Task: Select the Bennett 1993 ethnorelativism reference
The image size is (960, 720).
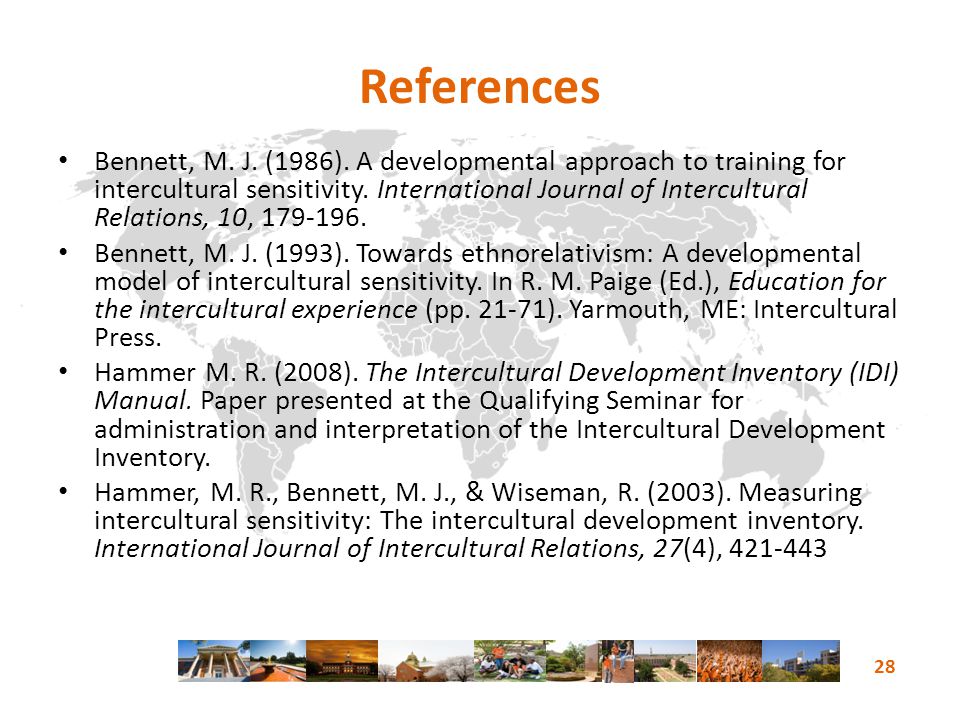Action: coord(495,295)
